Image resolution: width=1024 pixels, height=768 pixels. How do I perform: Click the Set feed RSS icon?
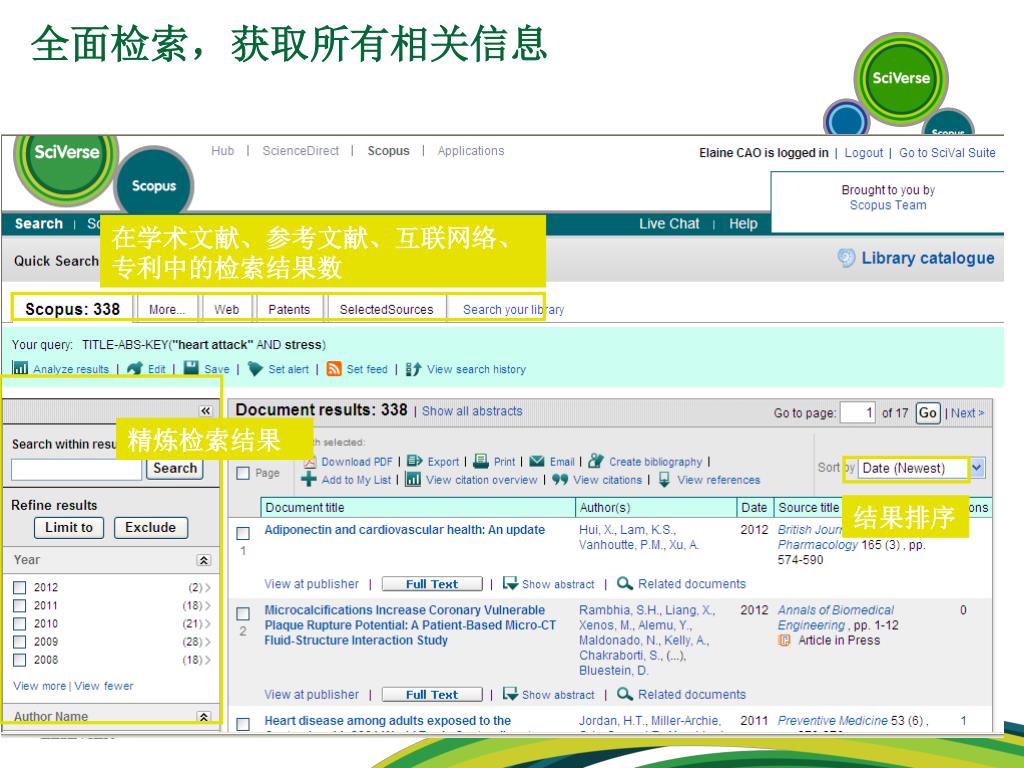[x=334, y=369]
